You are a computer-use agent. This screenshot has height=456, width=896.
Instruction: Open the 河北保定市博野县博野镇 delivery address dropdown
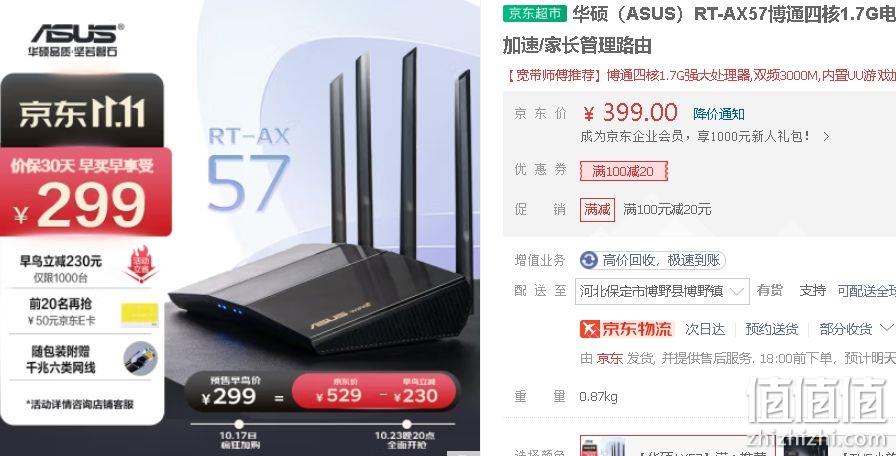662,291
